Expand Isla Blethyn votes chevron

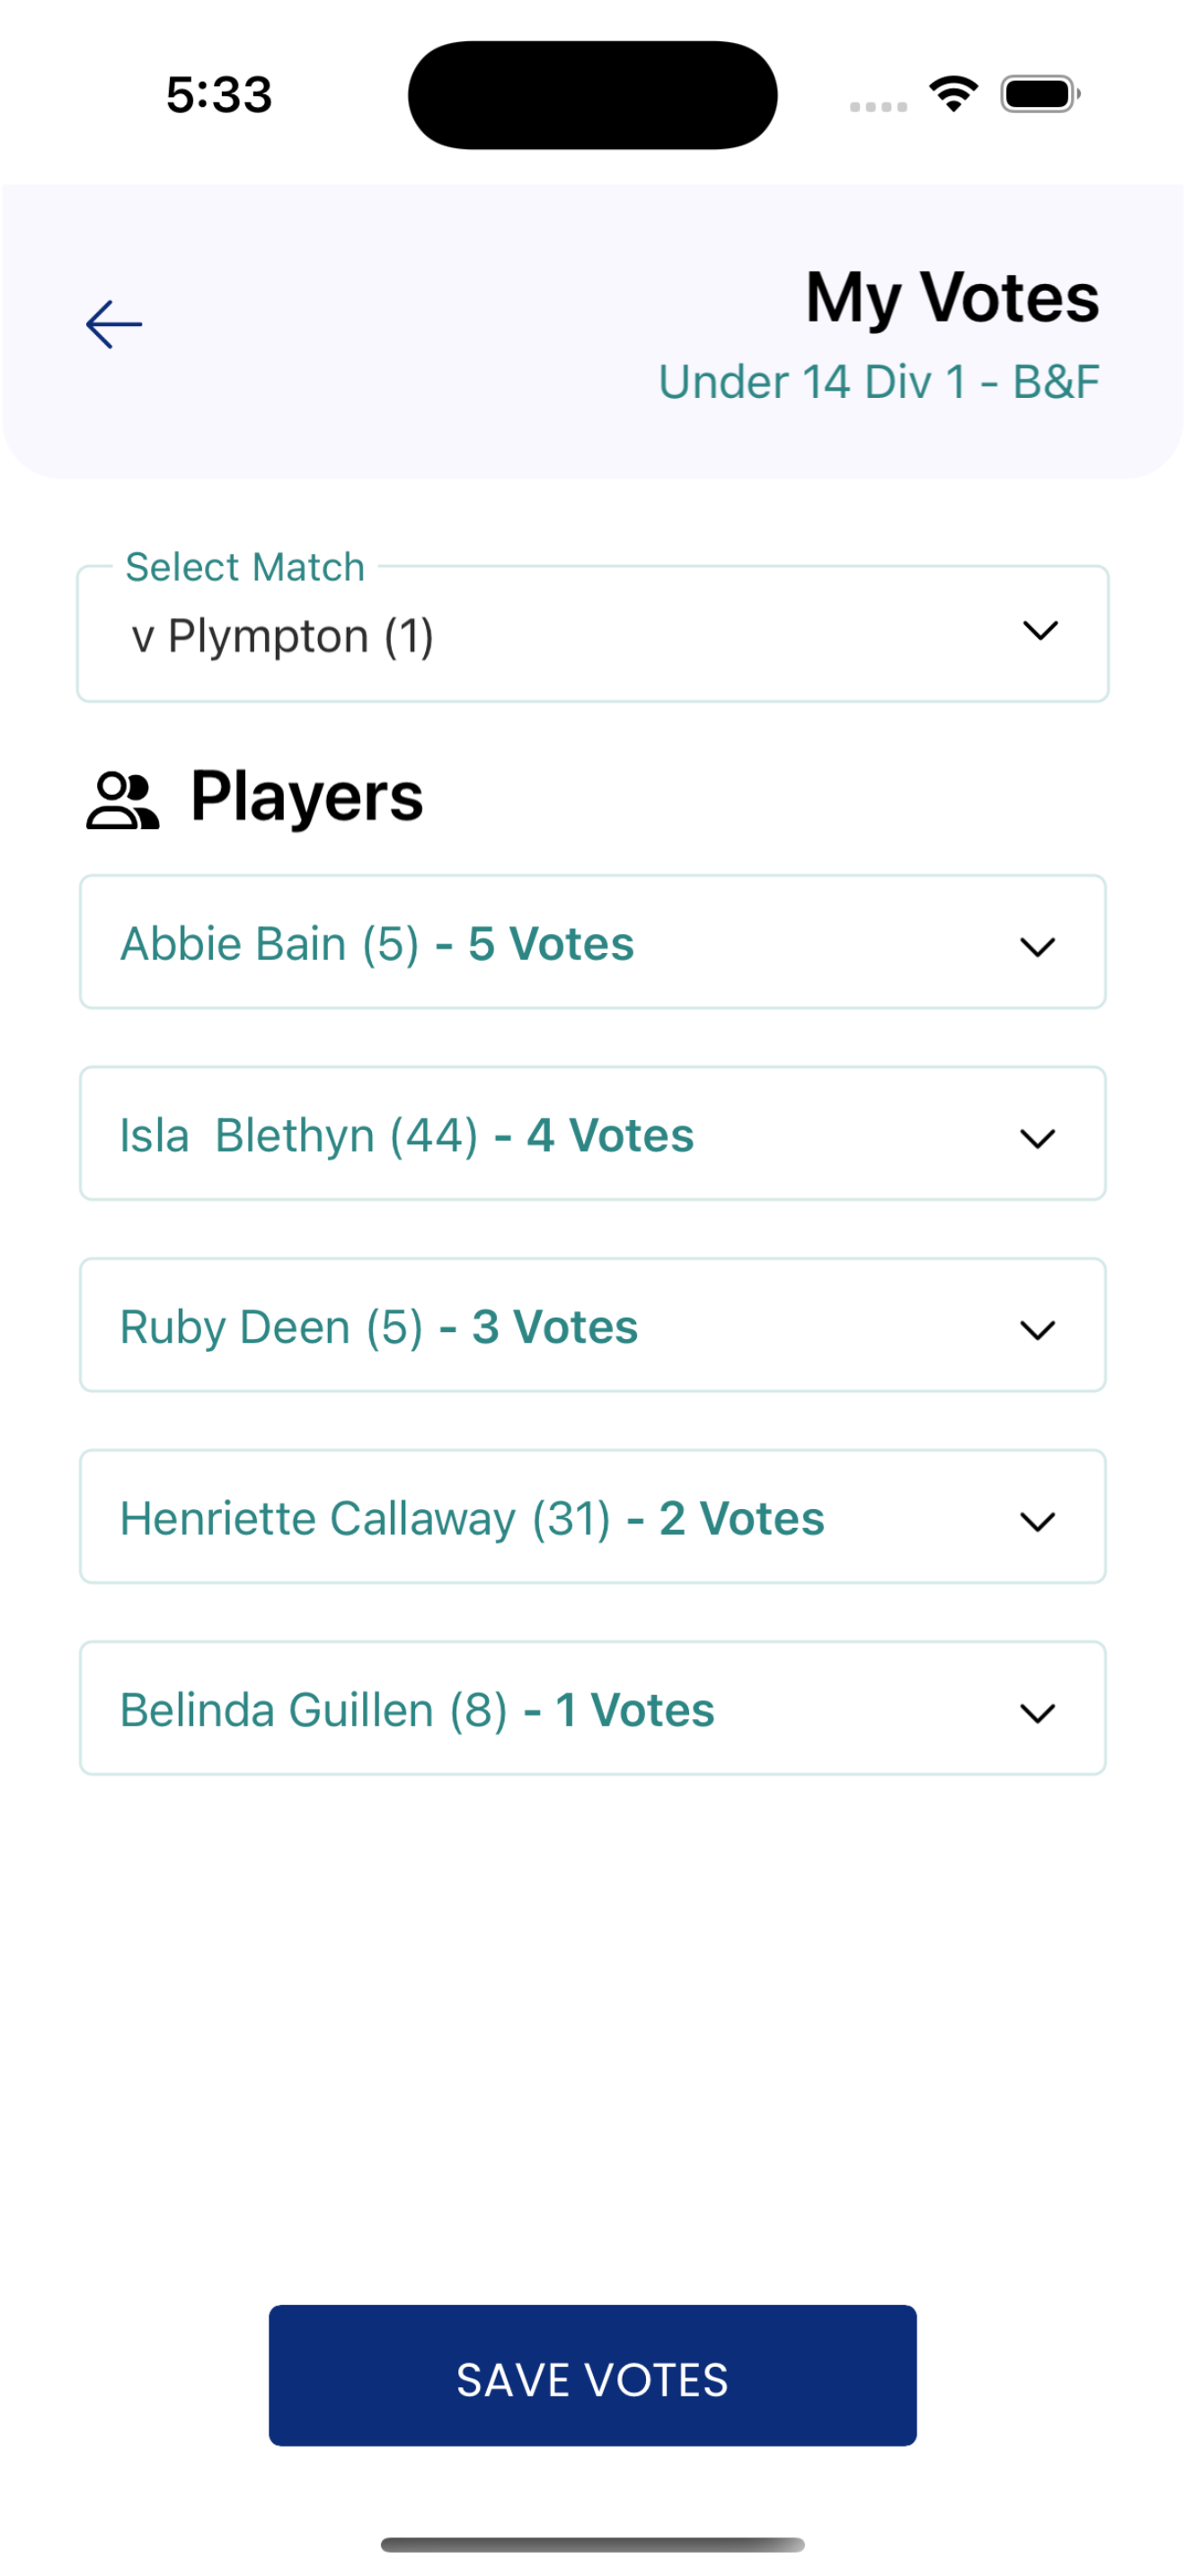(1037, 1139)
